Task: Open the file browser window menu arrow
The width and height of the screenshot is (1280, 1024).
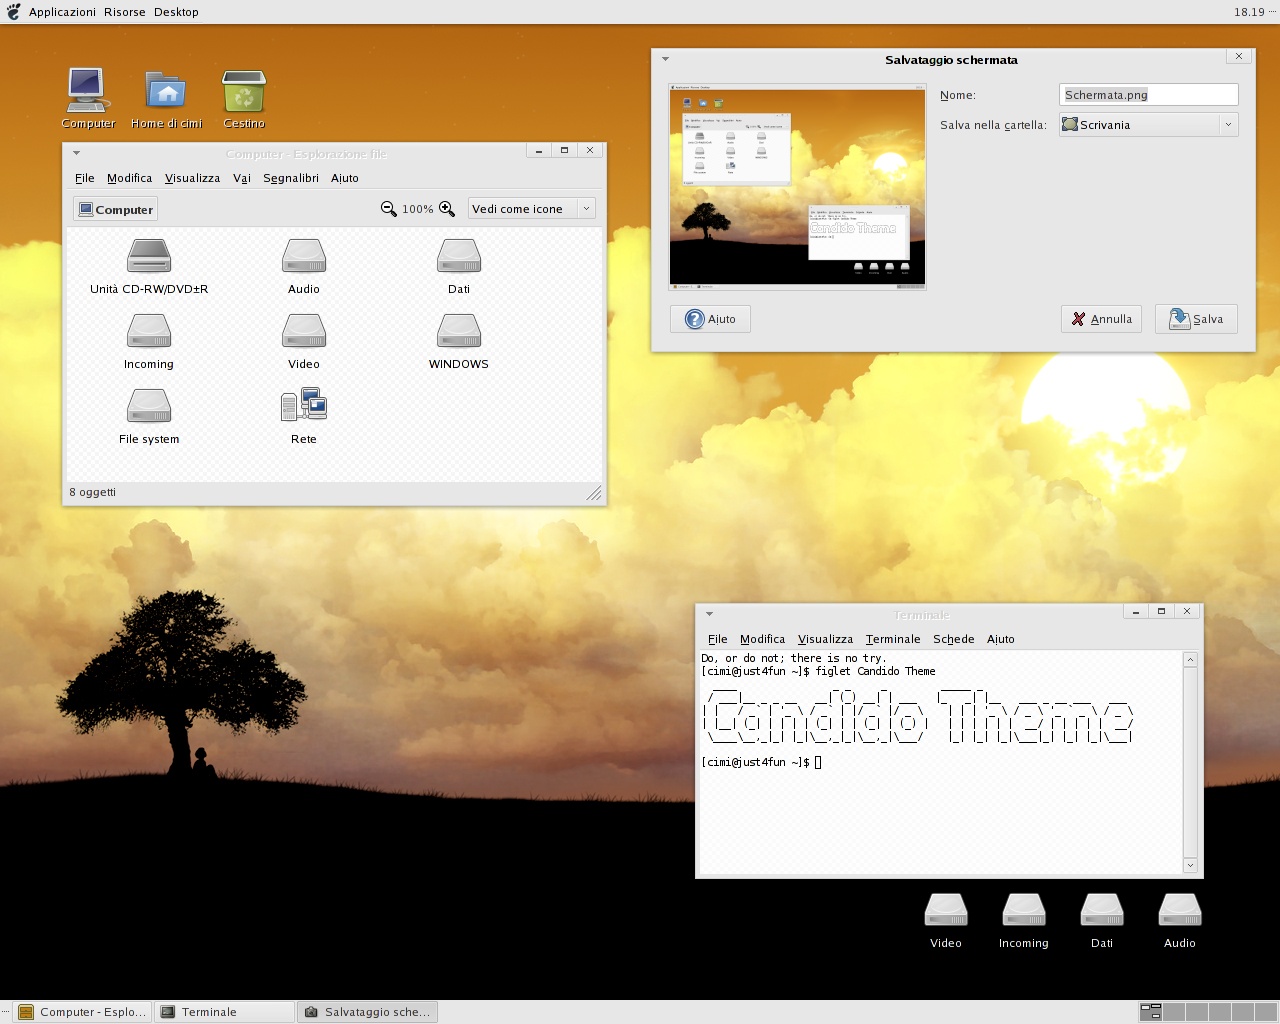Action: 76,153
